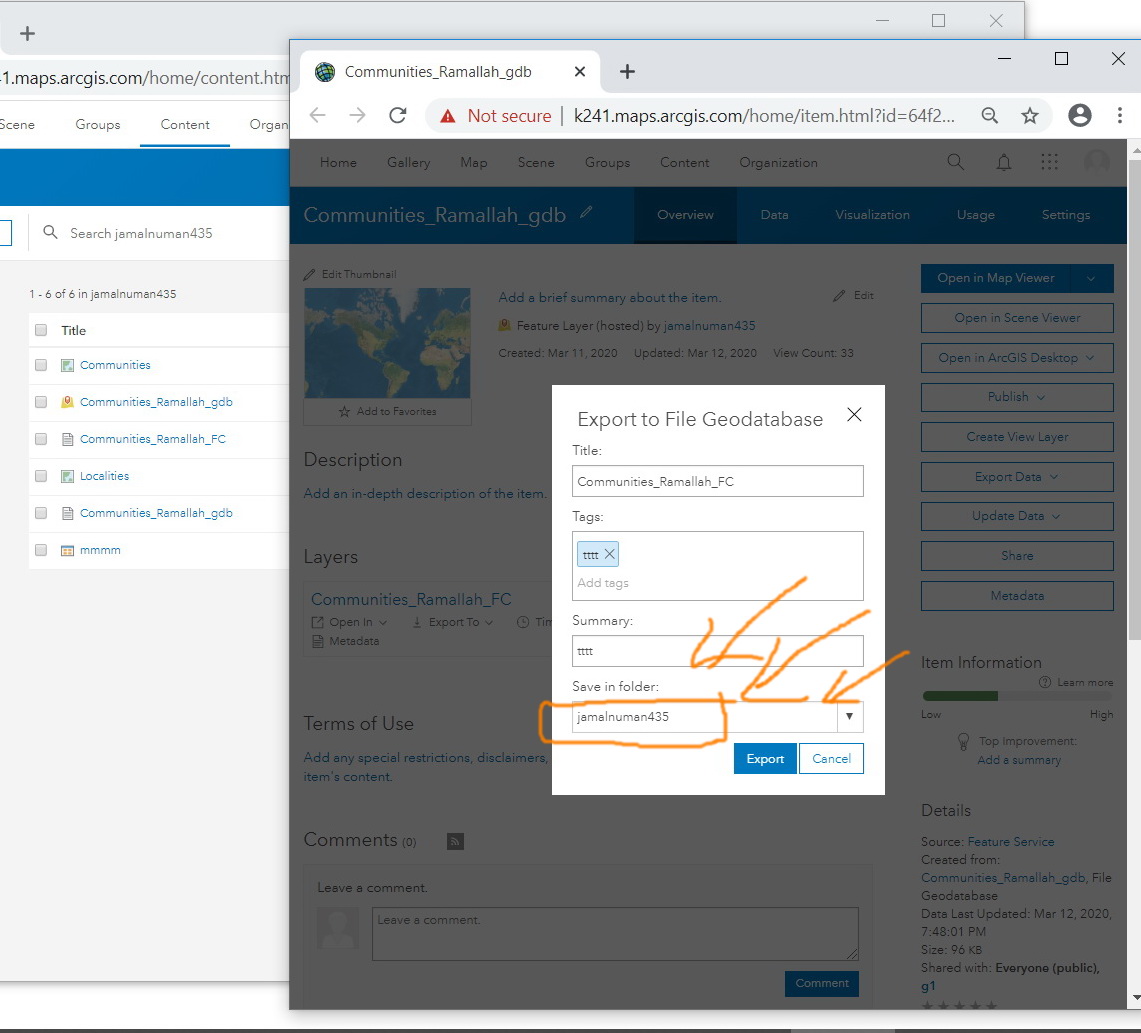This screenshot has width=1141, height=1033.
Task: Open notifications bell icon
Action: (x=1004, y=162)
